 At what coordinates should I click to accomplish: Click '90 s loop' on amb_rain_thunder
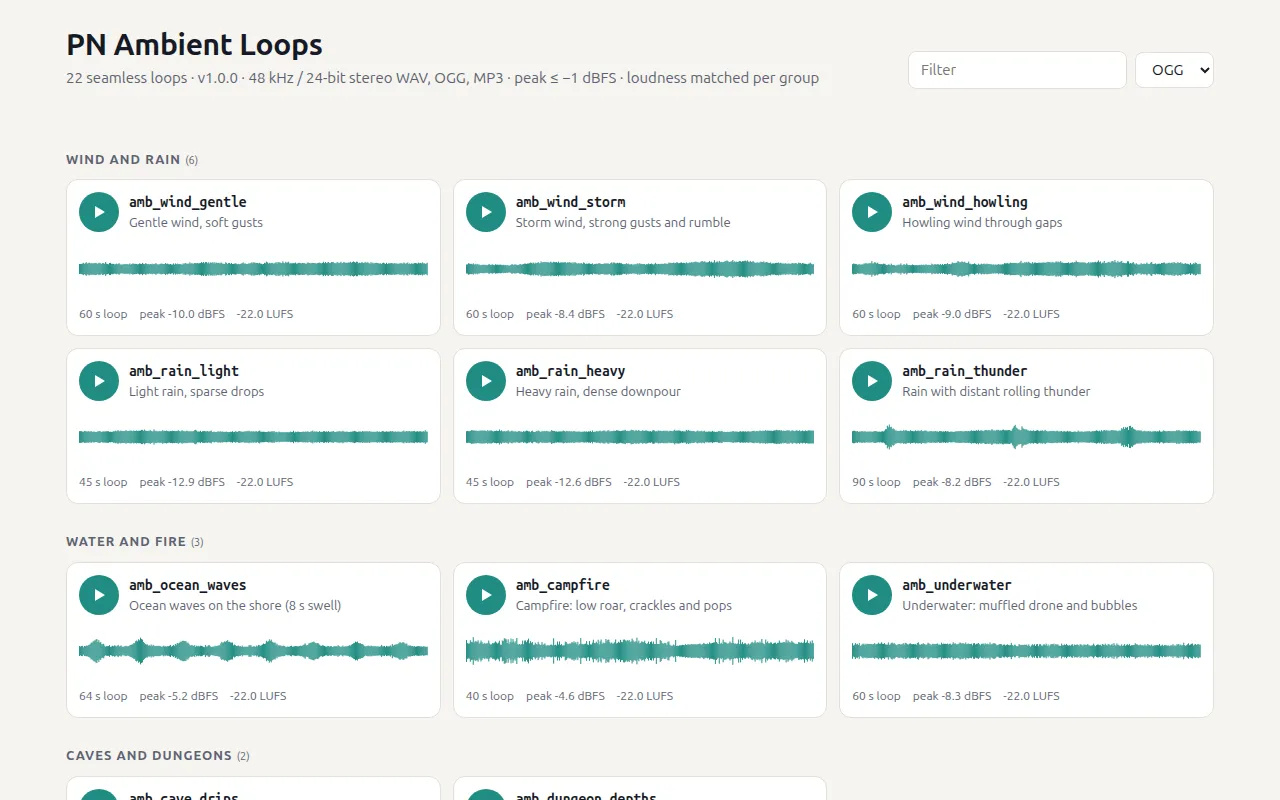point(876,482)
